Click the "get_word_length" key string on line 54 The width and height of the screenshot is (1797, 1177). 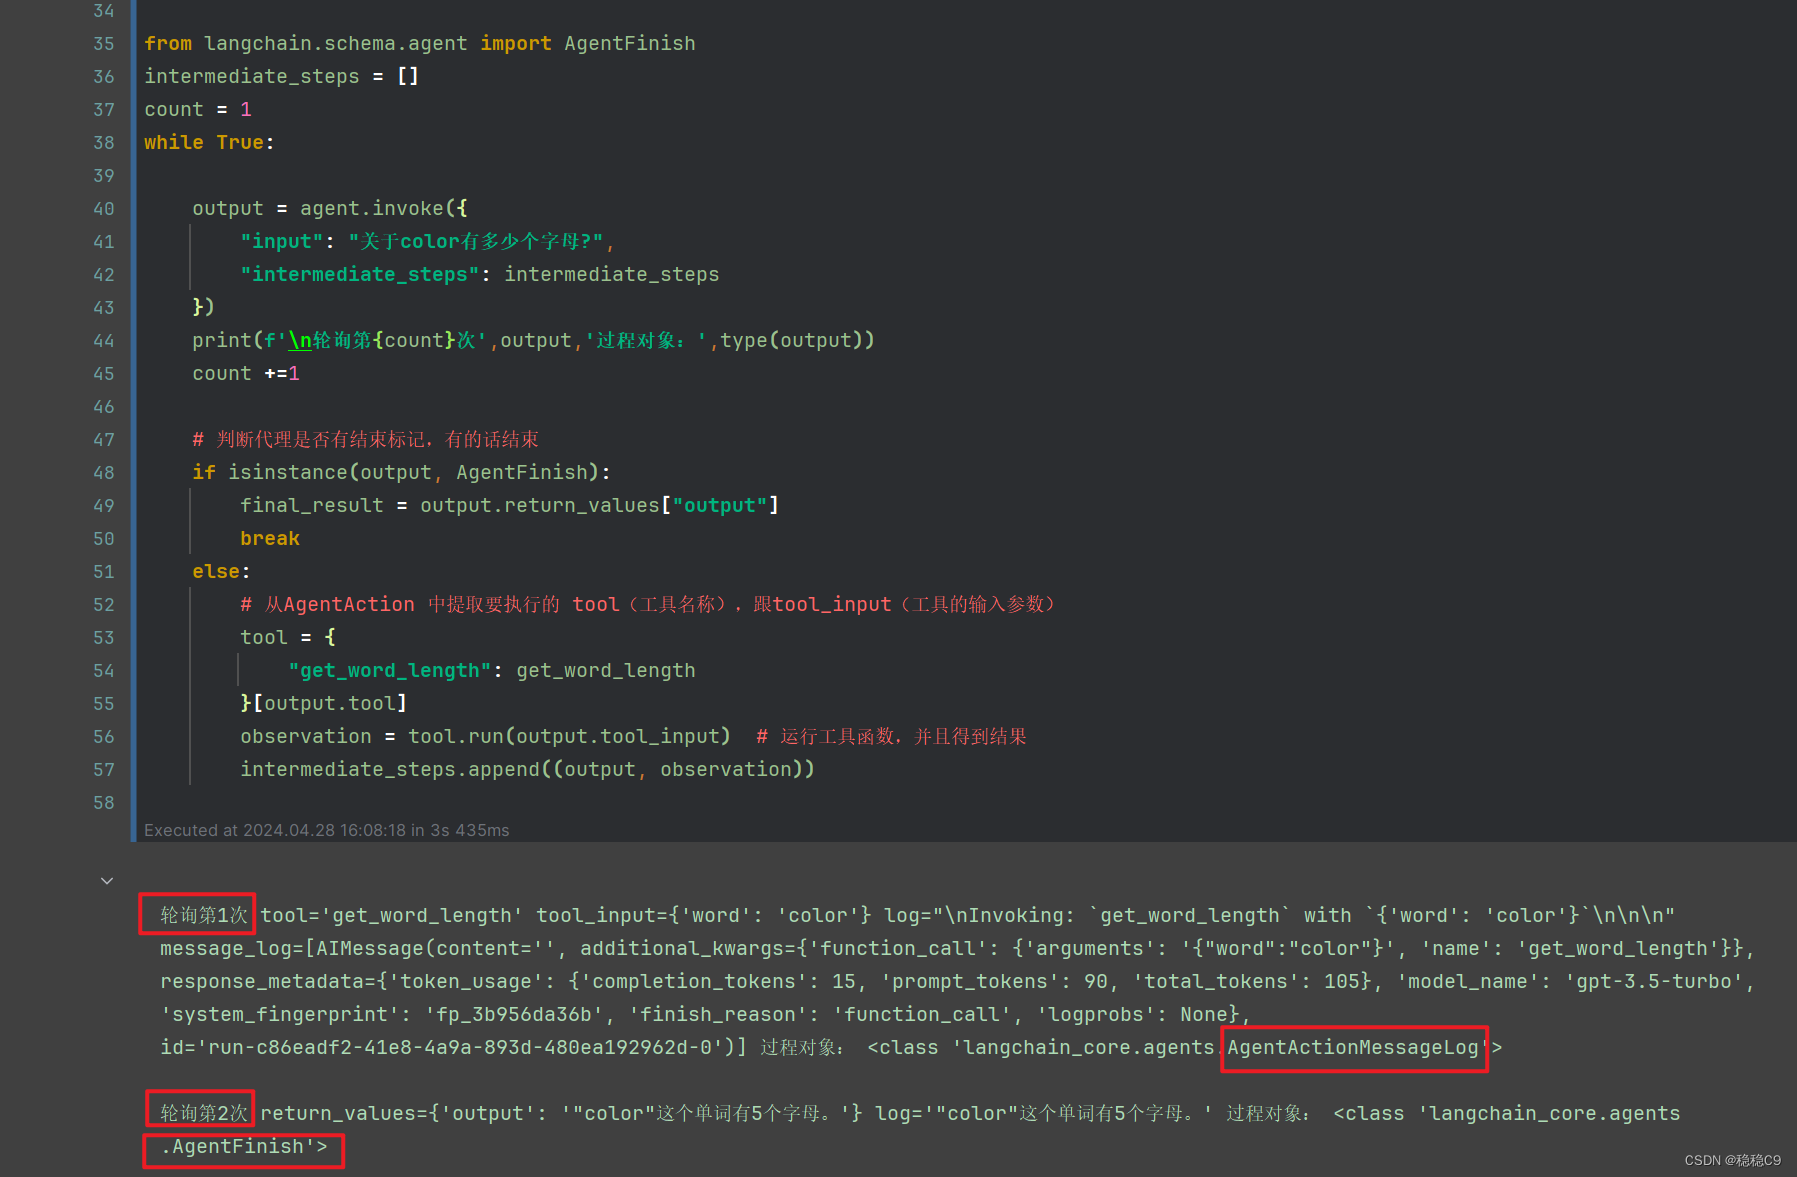(390, 671)
